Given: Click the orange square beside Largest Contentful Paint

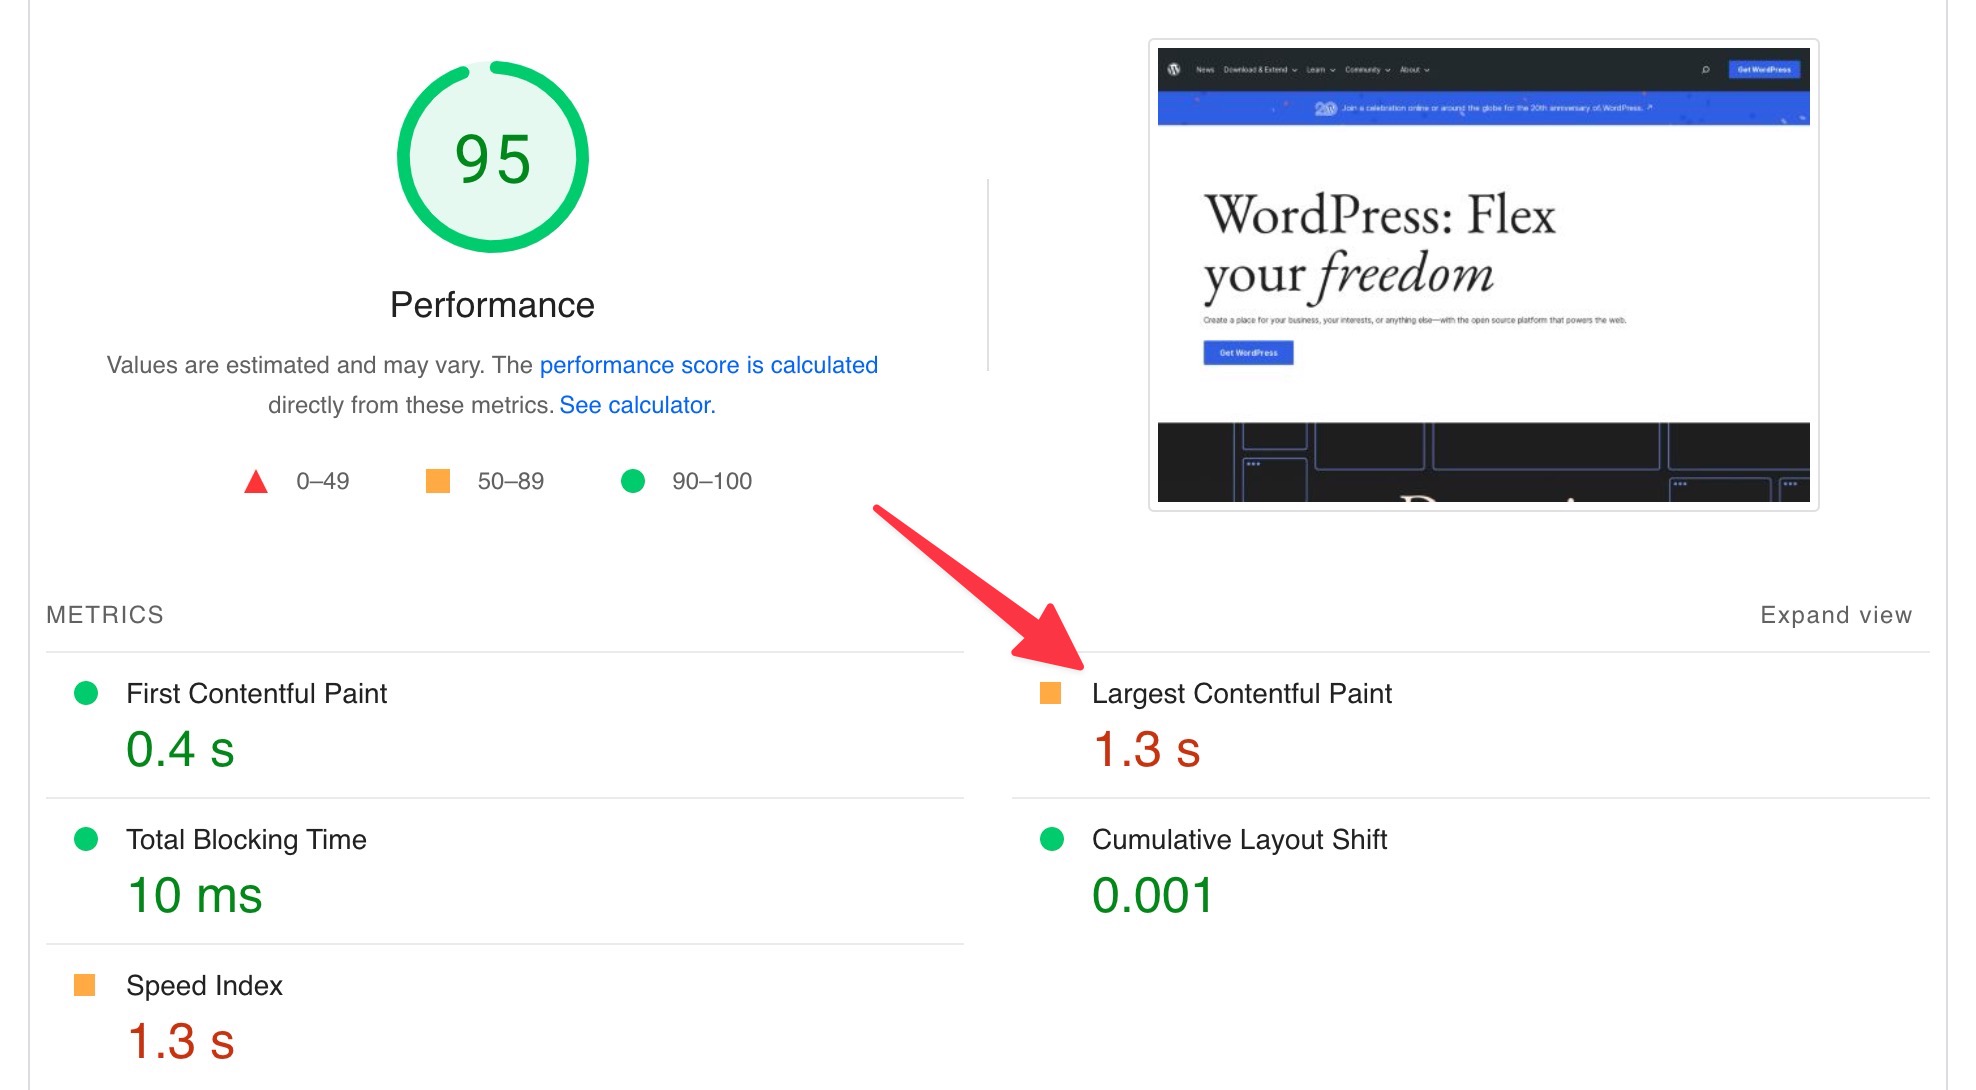Looking at the screenshot, I should pos(1050,693).
